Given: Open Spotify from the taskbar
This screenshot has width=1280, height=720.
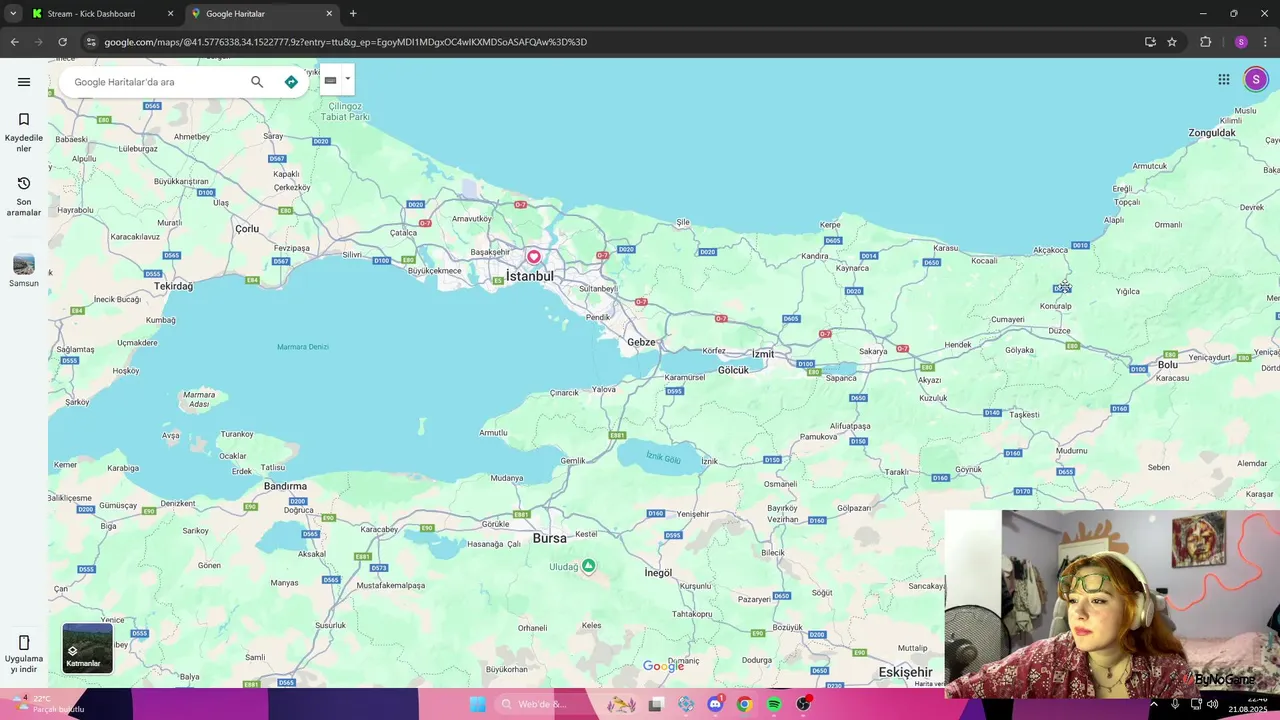Looking at the screenshot, I should (774, 704).
